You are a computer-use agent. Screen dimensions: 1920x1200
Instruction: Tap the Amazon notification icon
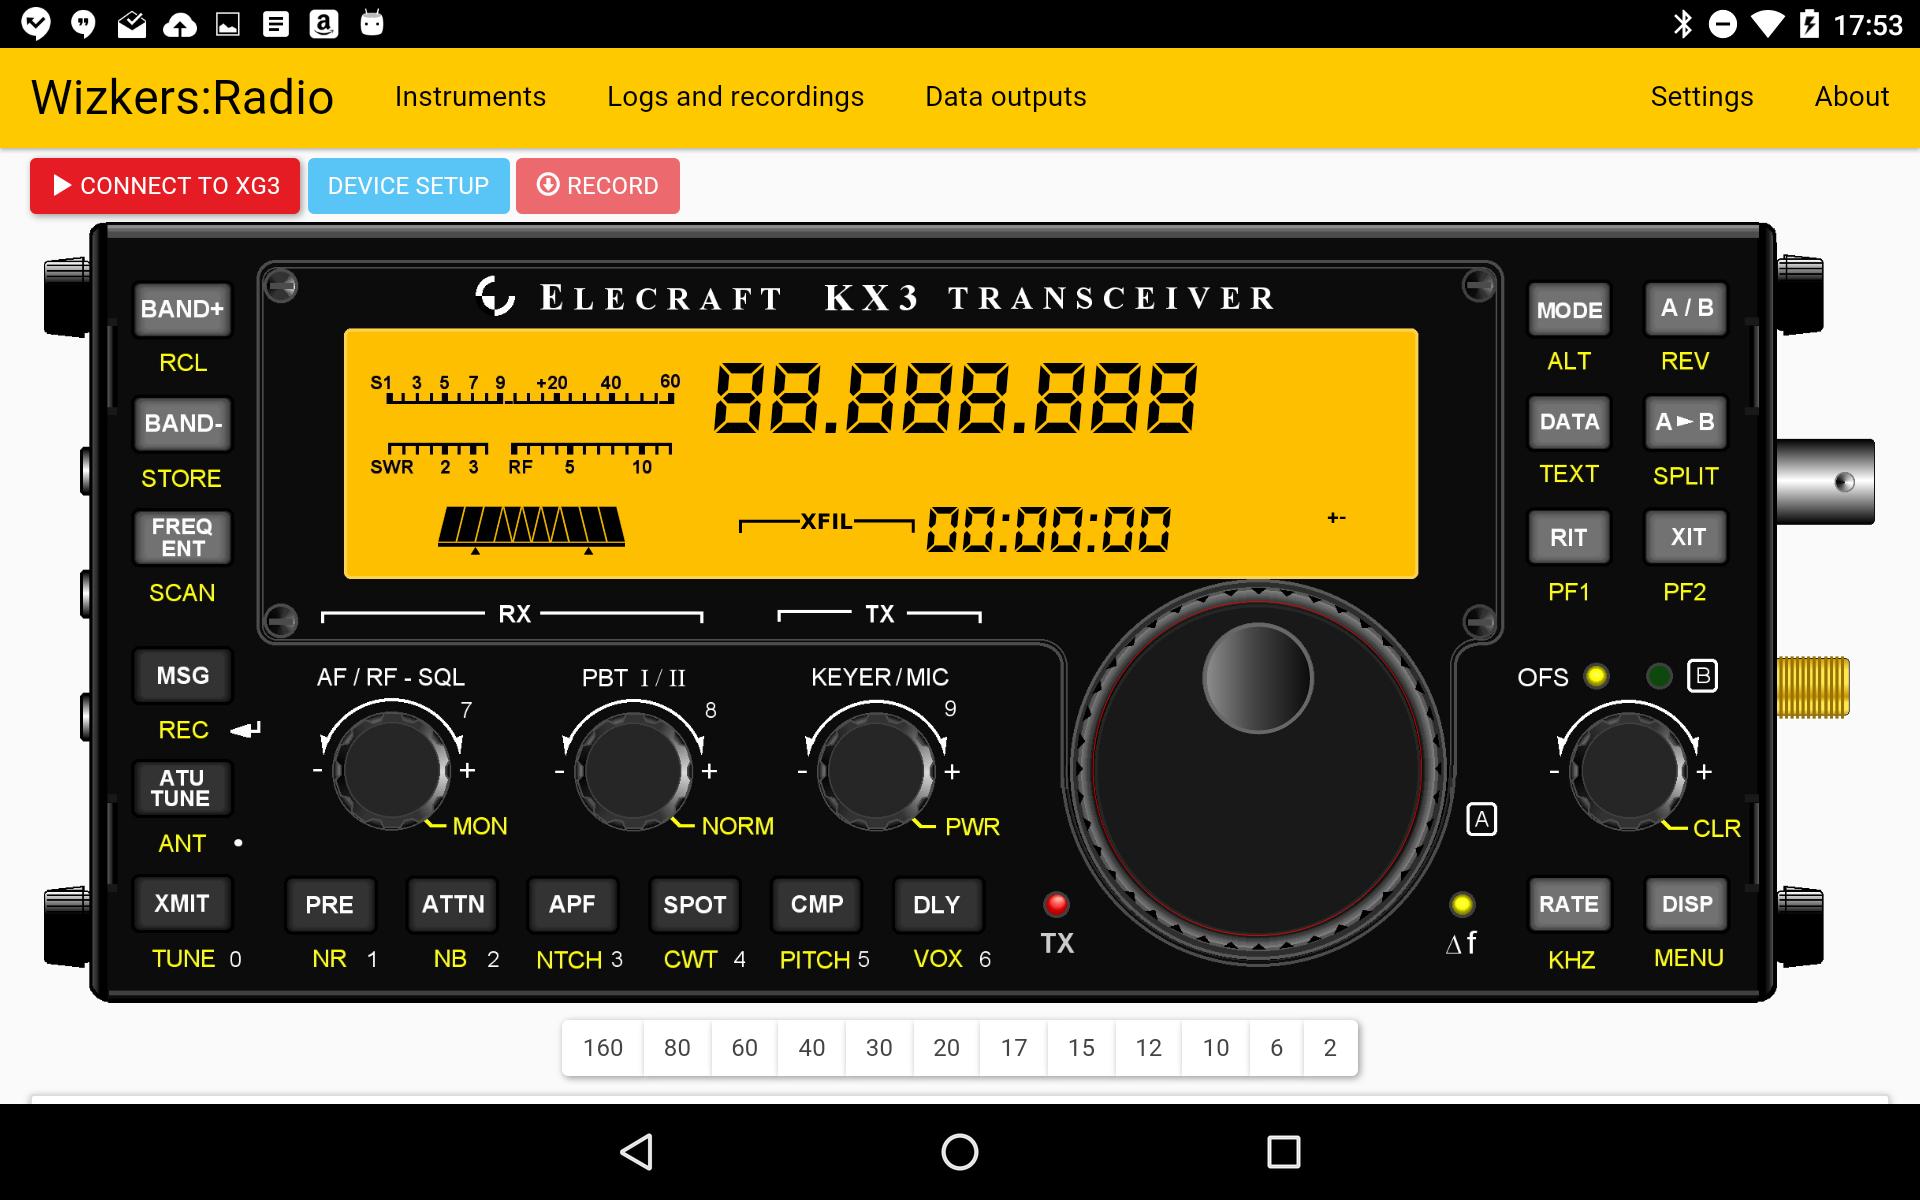pyautogui.click(x=324, y=23)
